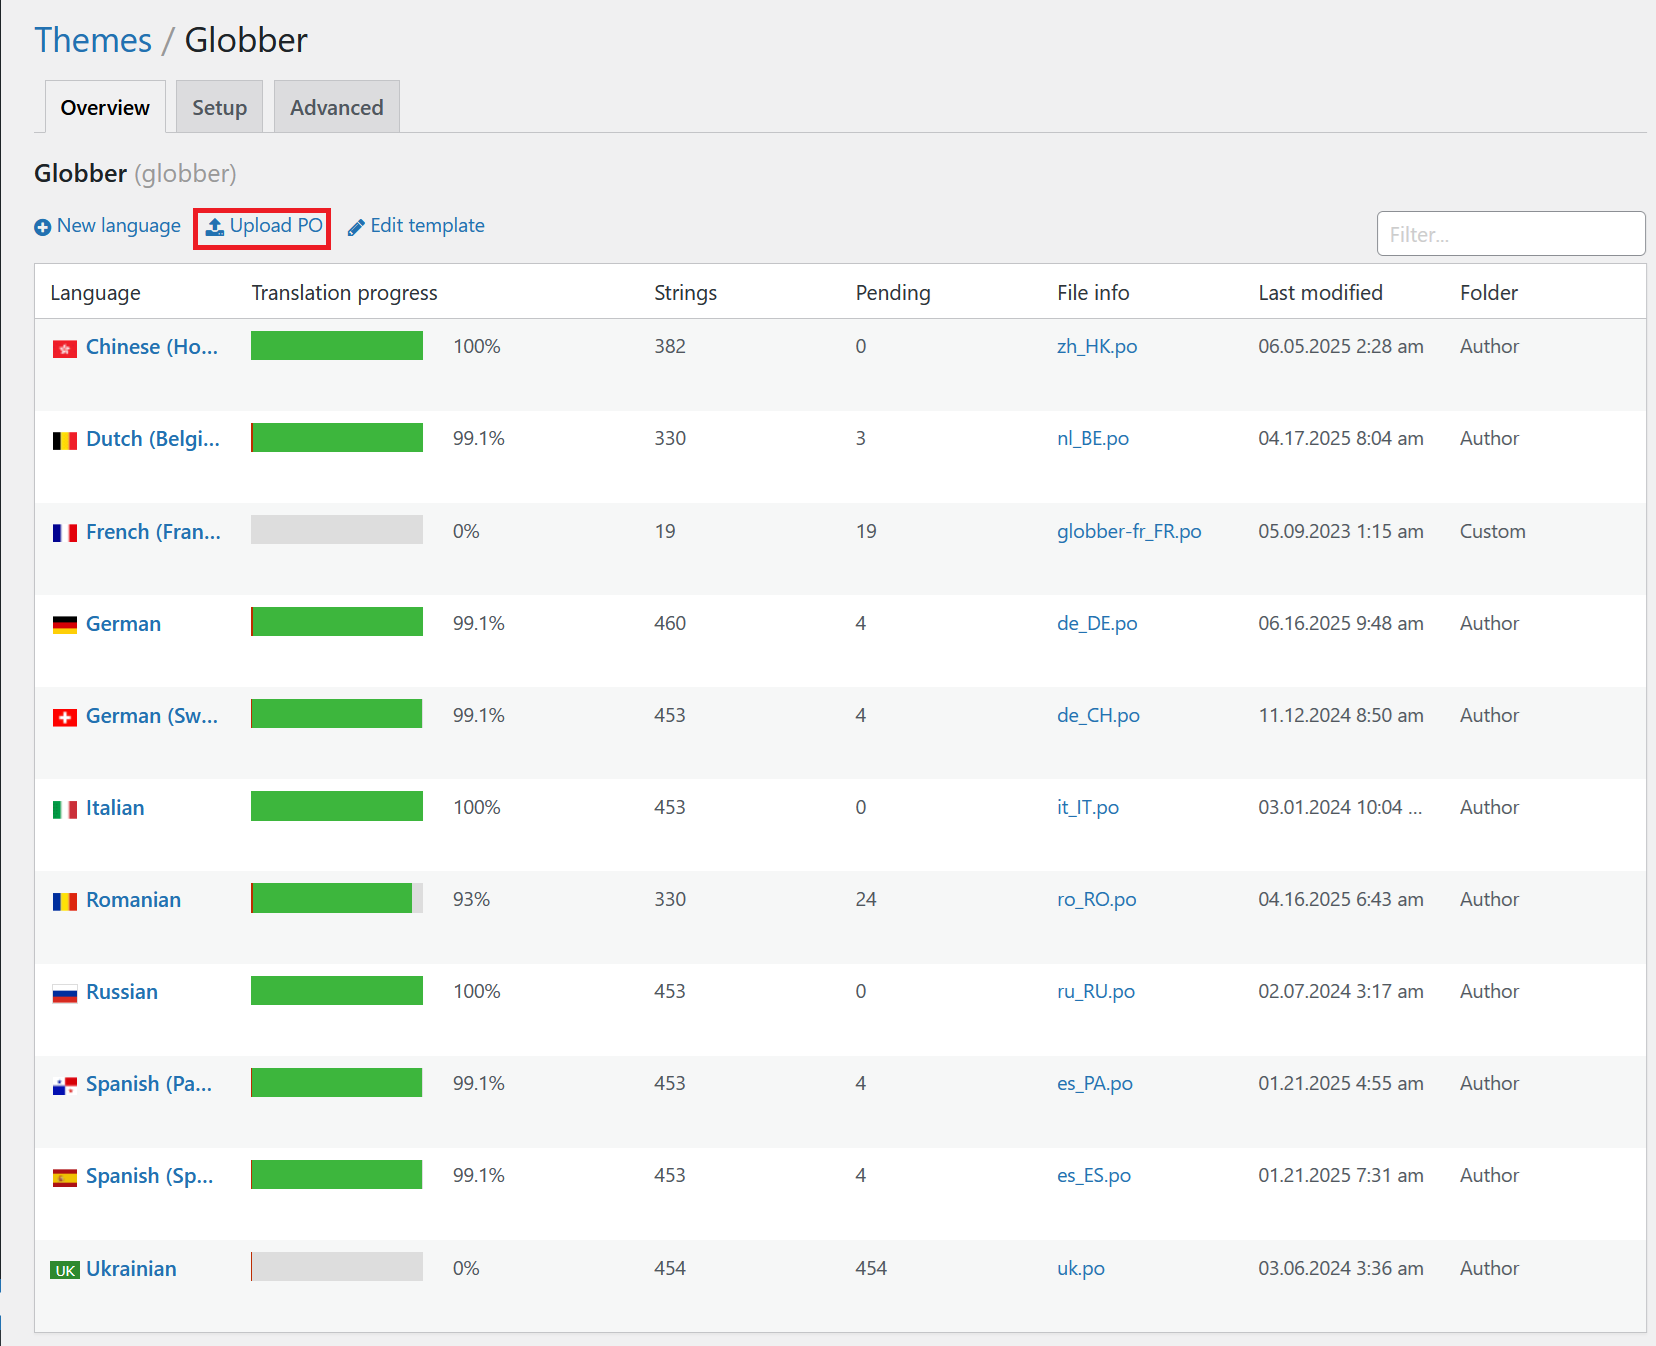
Task: Go back to Themes breadcrumb link
Action: coord(93,40)
